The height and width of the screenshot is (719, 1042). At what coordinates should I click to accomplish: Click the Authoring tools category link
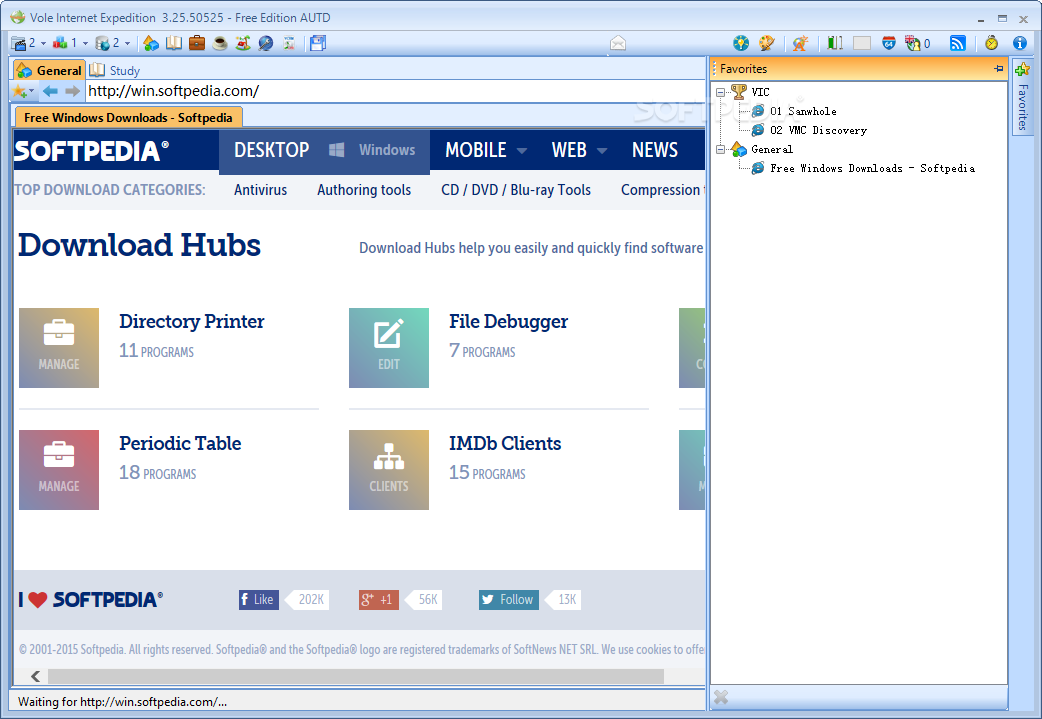pos(364,190)
